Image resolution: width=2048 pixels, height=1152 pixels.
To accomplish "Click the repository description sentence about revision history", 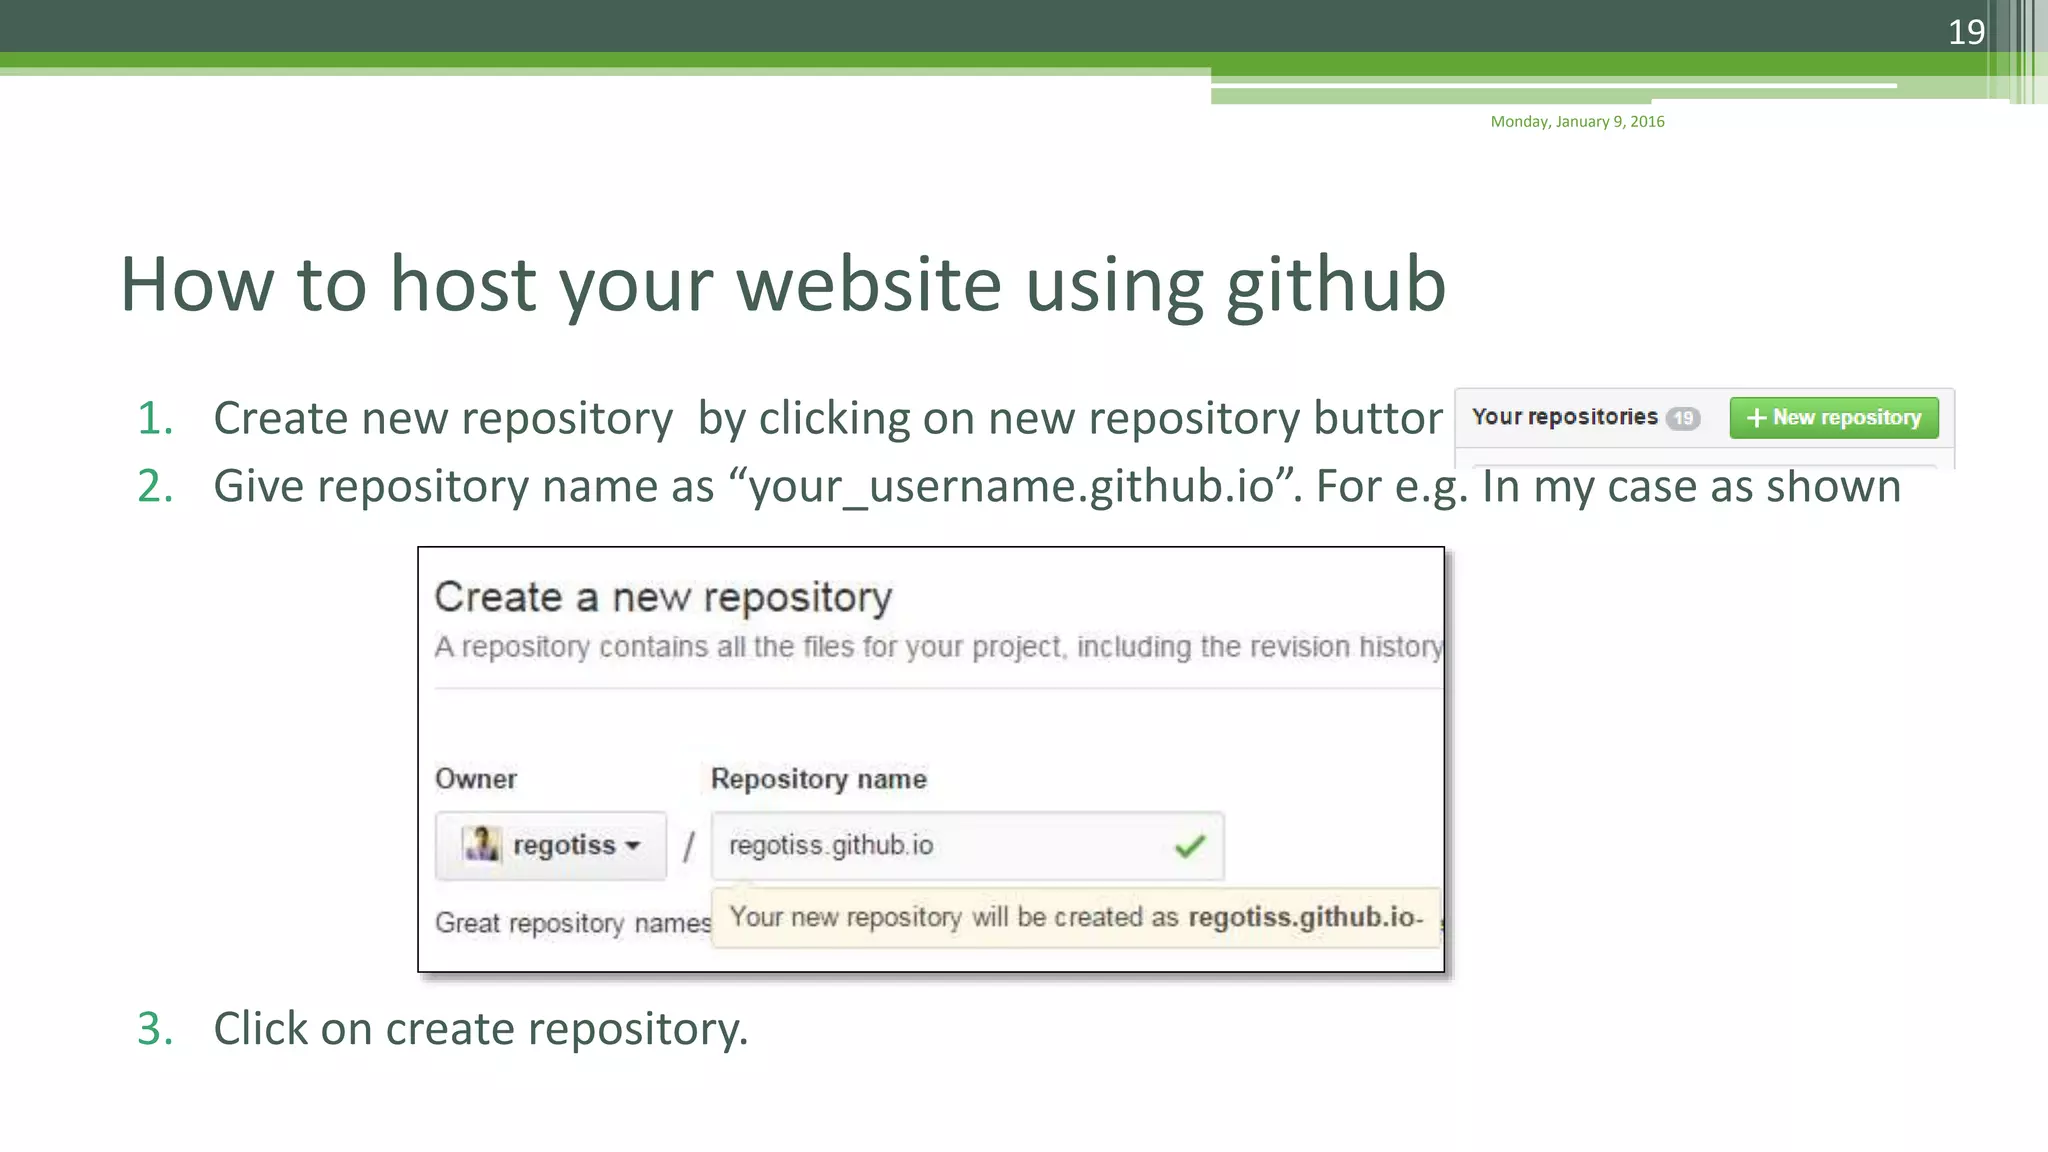I will coord(939,647).
